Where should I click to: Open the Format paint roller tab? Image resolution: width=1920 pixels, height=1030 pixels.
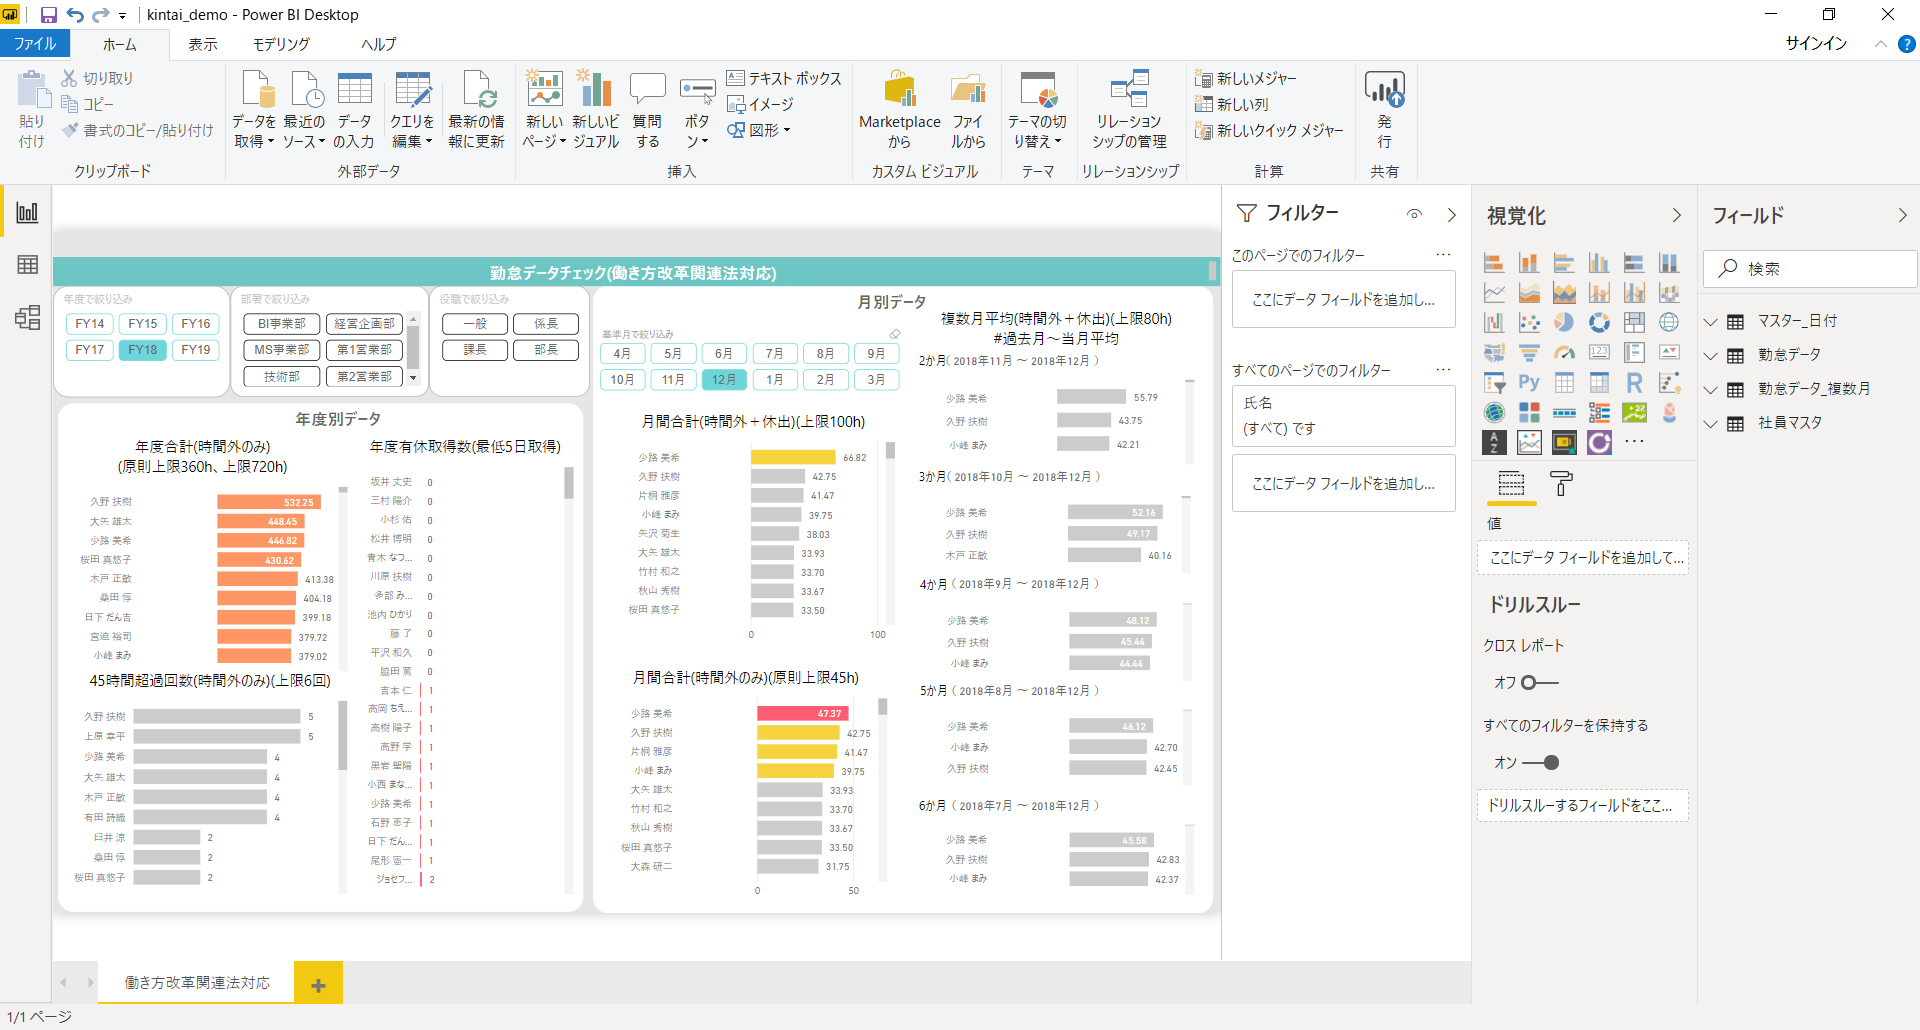(1561, 484)
